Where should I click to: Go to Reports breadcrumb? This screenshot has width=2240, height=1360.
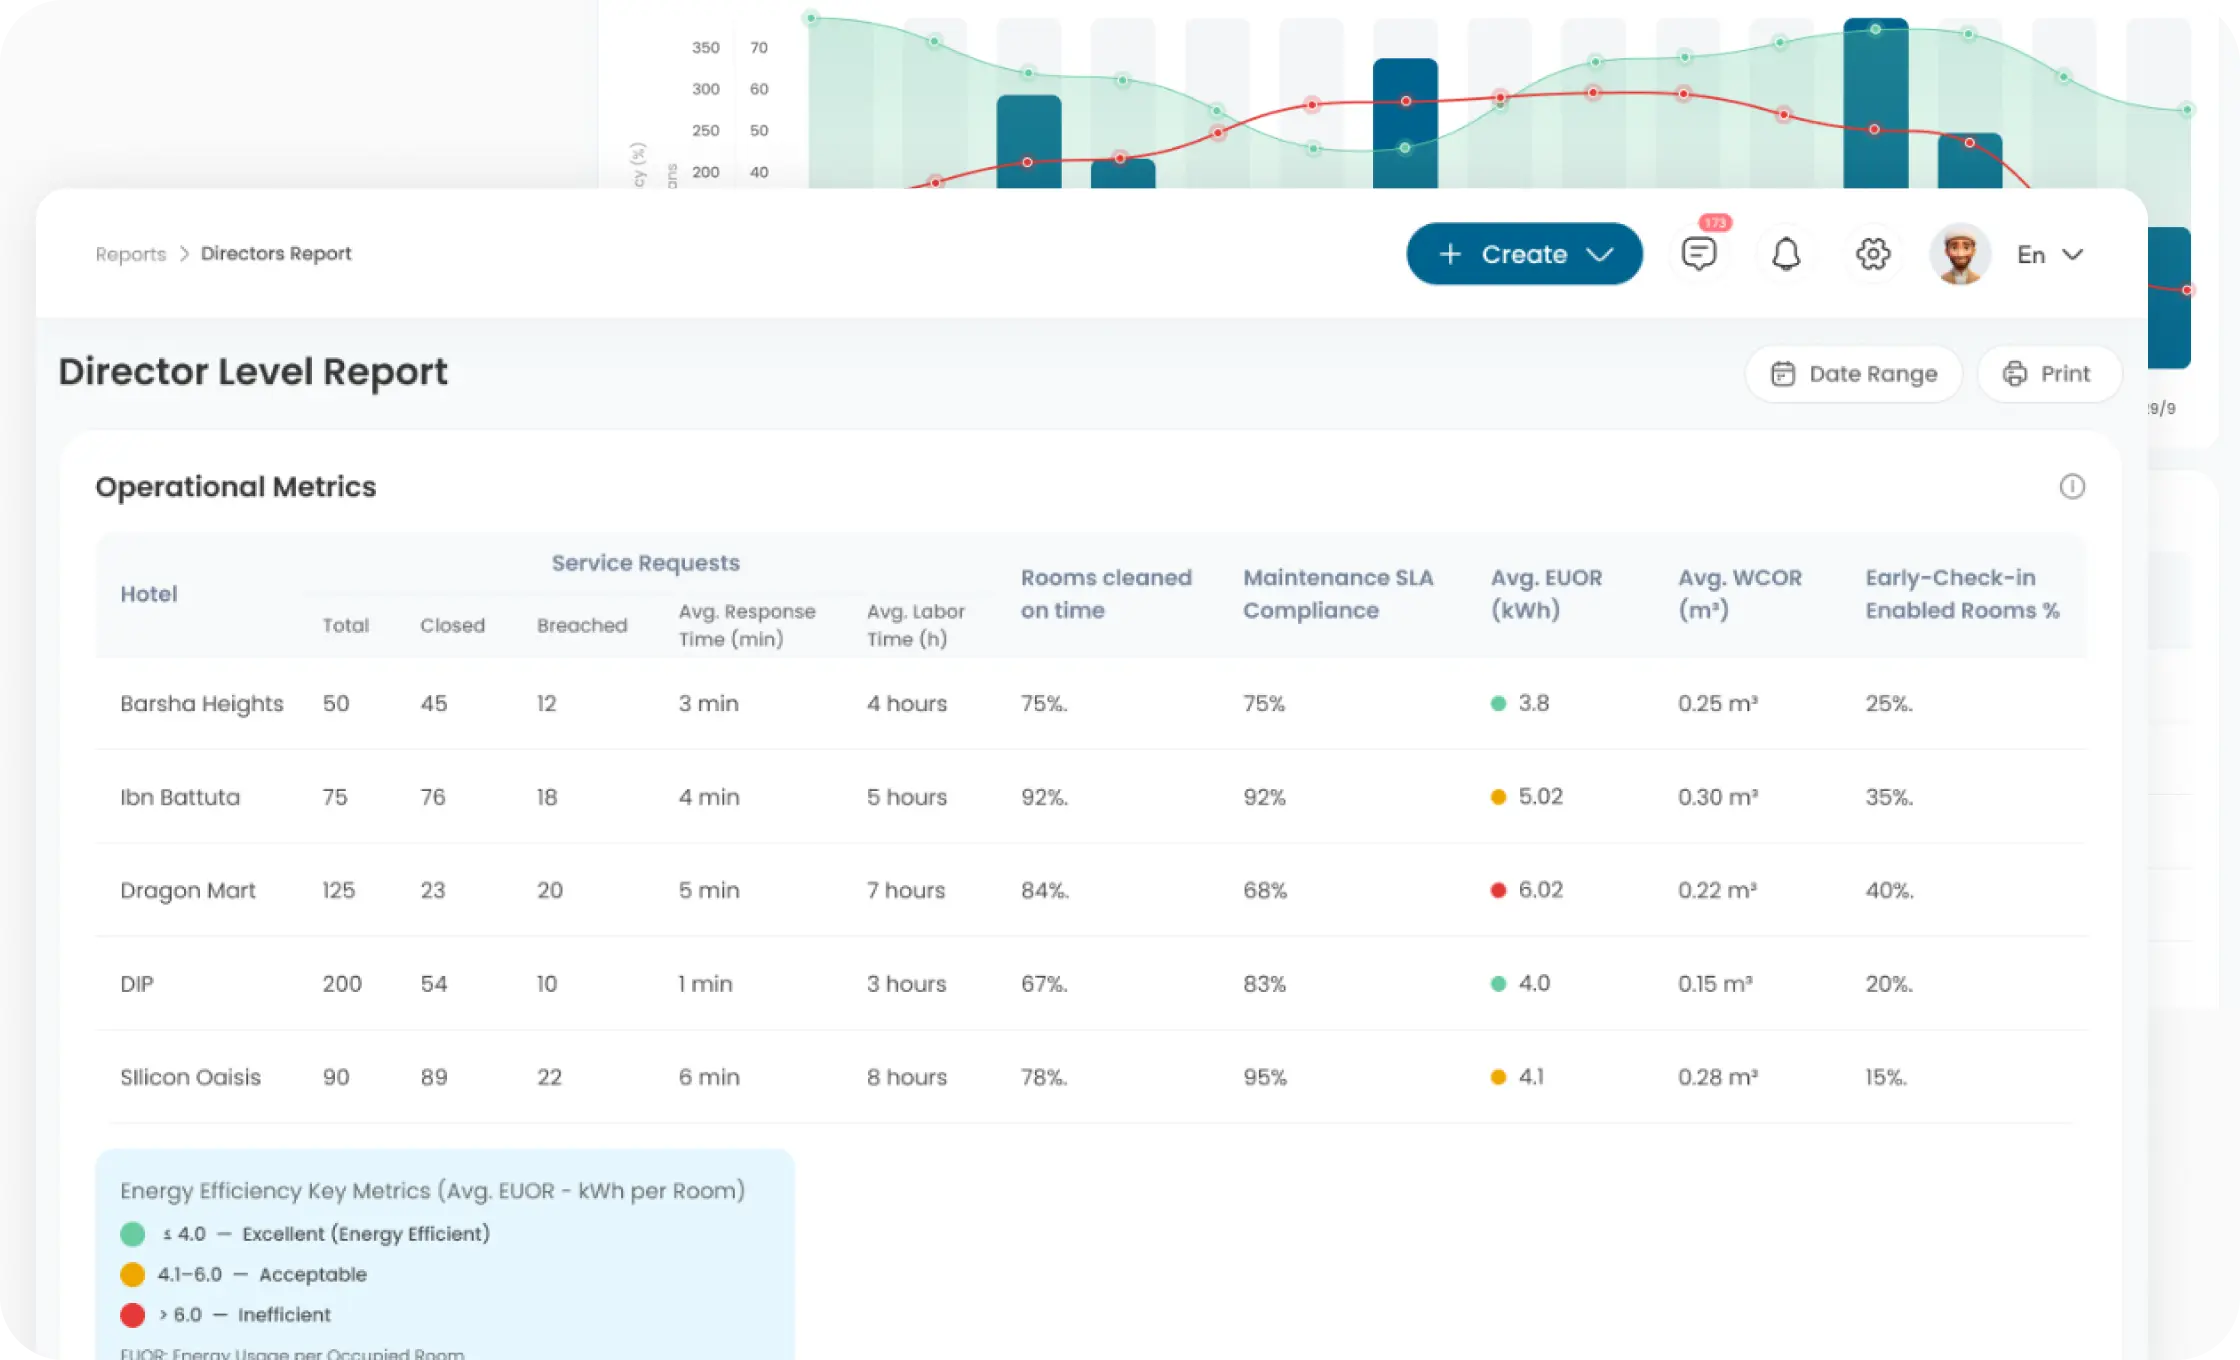pyautogui.click(x=130, y=254)
